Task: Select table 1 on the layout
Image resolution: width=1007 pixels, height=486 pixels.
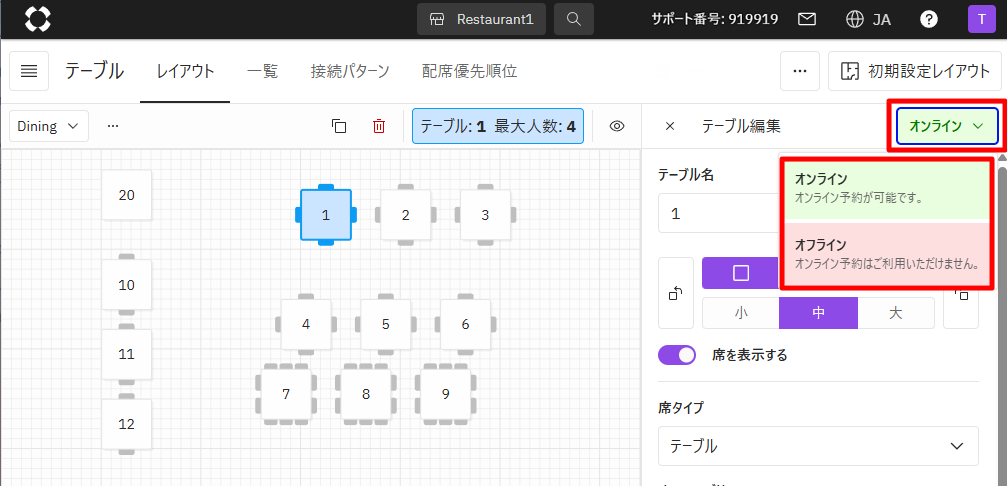Action: pos(326,215)
